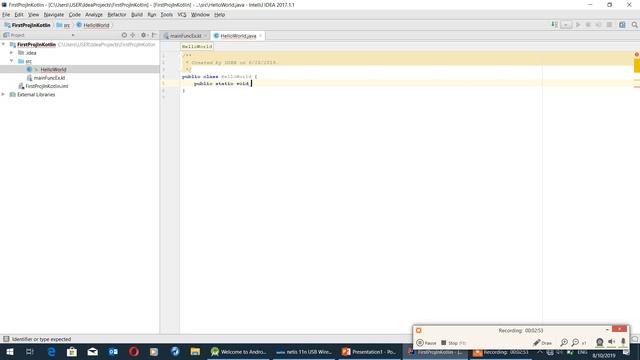
Task: Click the Stop square icon in IDE toolbar
Action: click(x=609, y=25)
